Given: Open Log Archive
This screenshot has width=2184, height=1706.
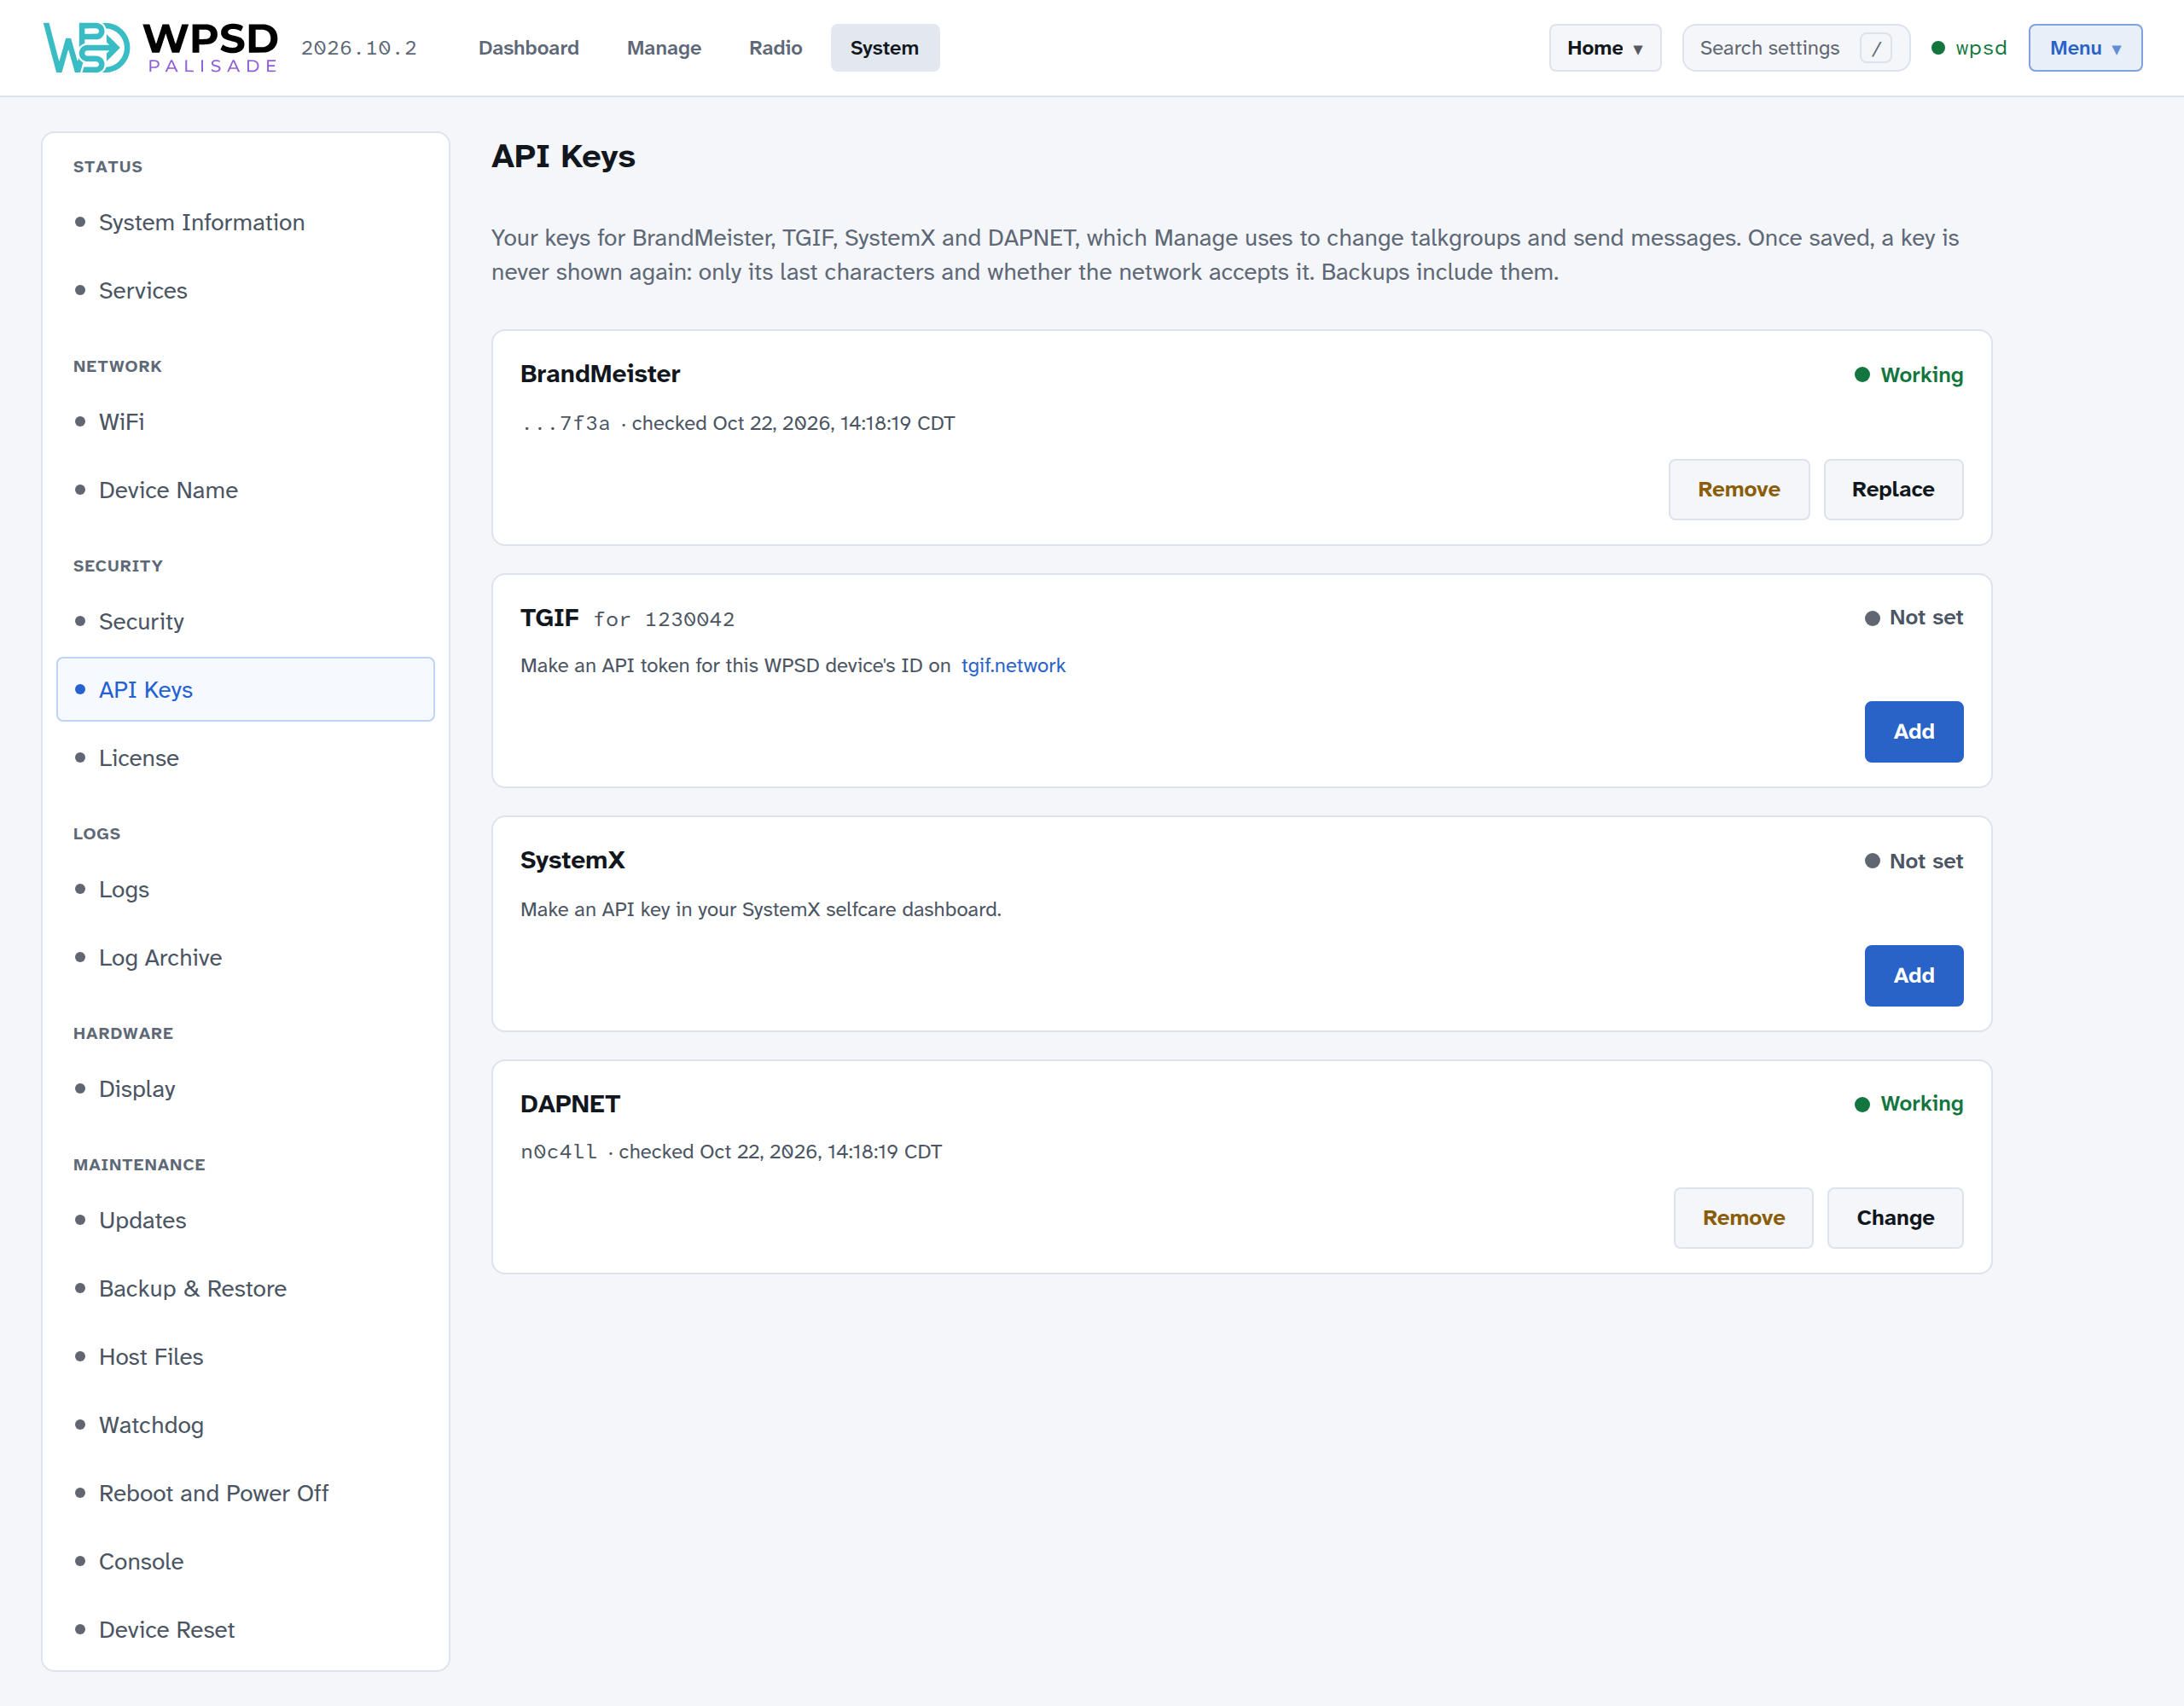Looking at the screenshot, I should pos(245,957).
